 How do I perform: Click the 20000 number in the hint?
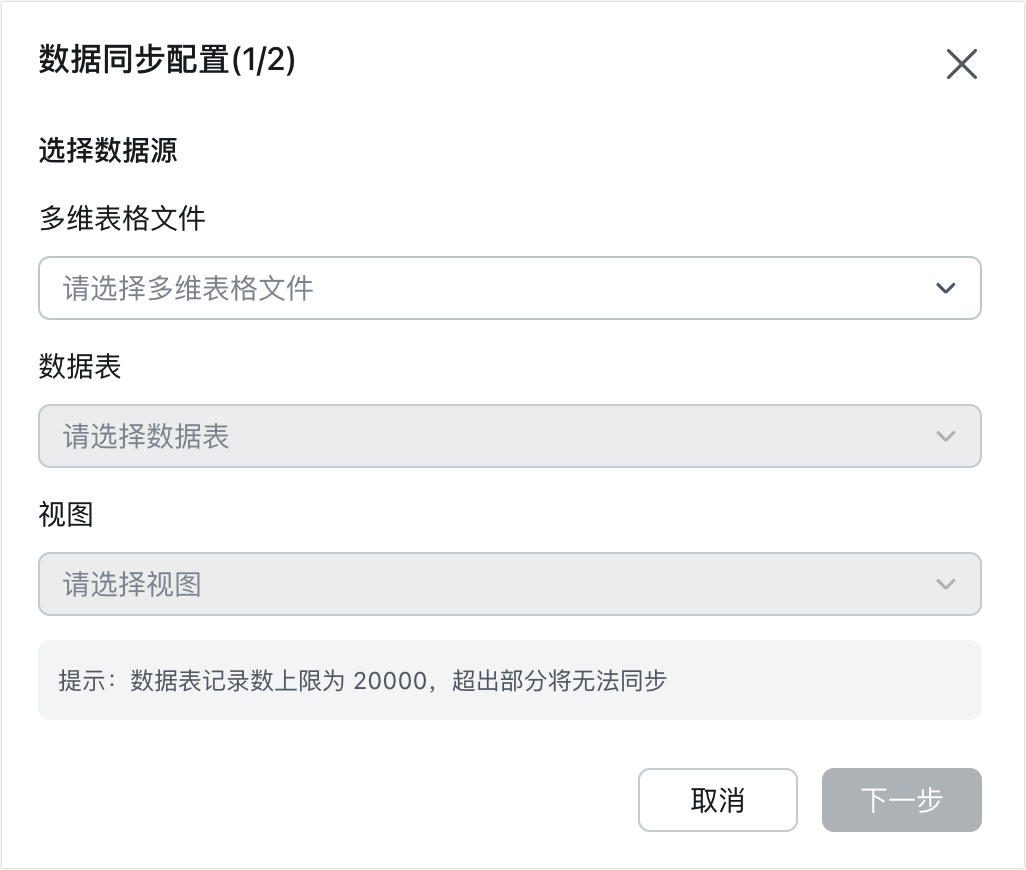[x=391, y=681]
